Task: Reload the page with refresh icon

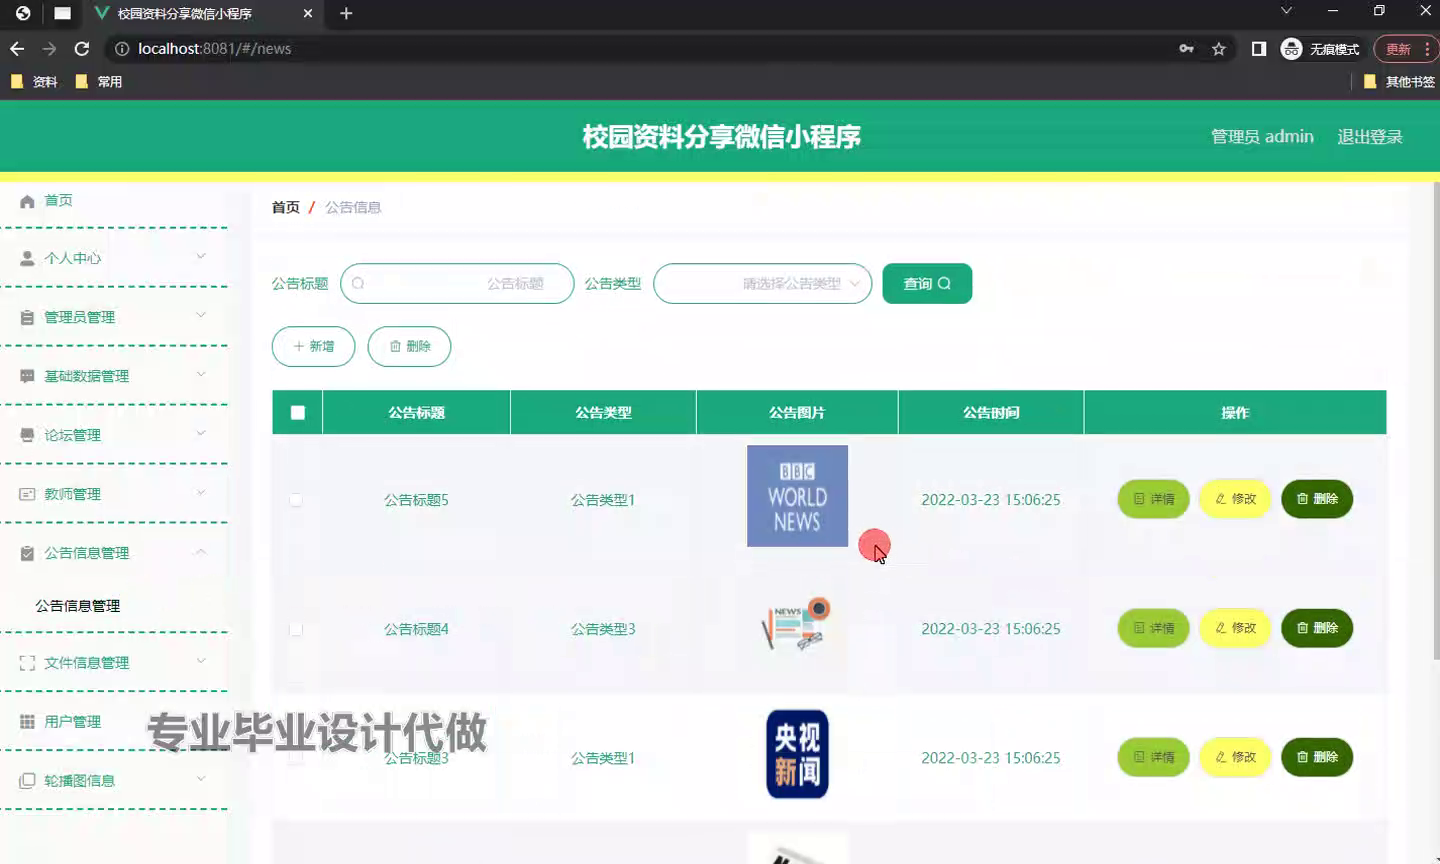Action: pos(82,49)
